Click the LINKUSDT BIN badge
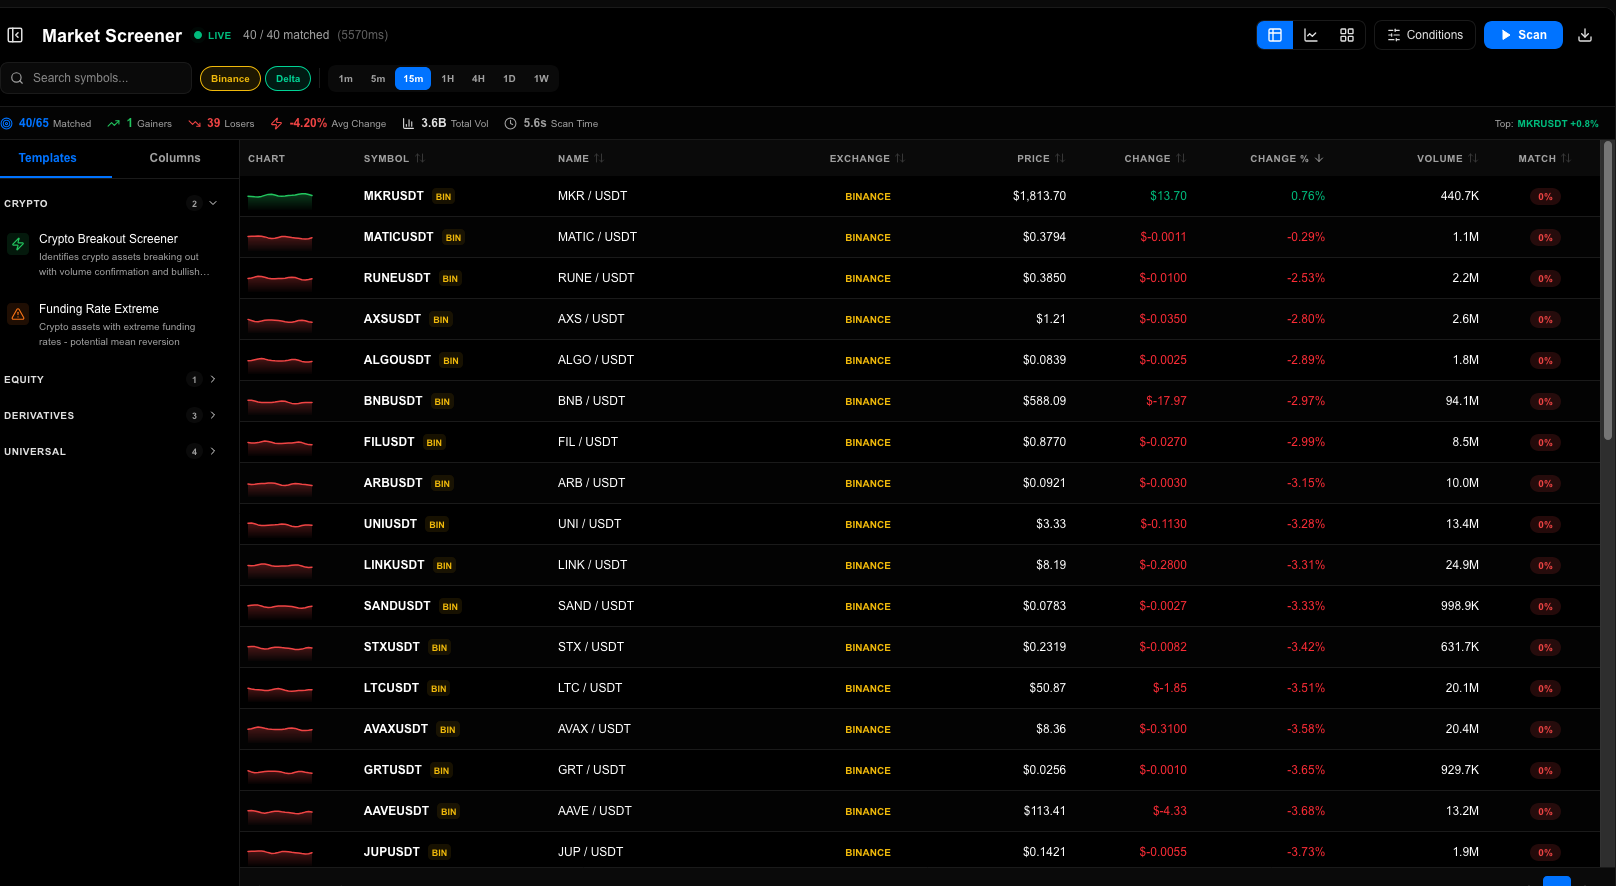 (x=444, y=566)
